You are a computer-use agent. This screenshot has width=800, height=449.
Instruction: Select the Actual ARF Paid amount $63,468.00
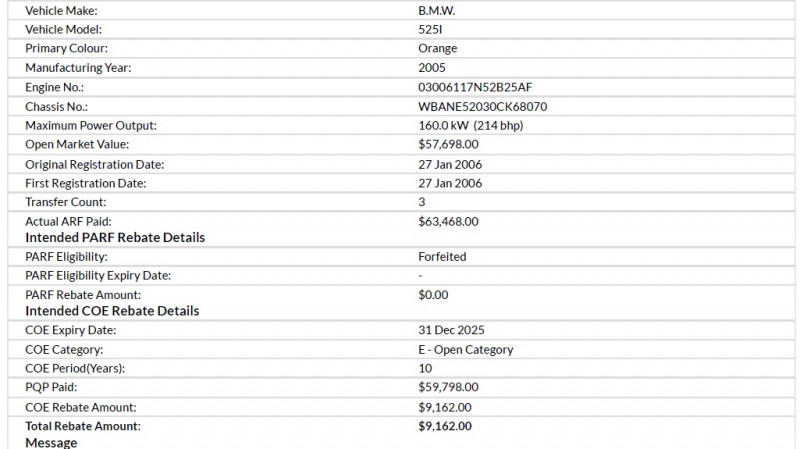tap(448, 221)
